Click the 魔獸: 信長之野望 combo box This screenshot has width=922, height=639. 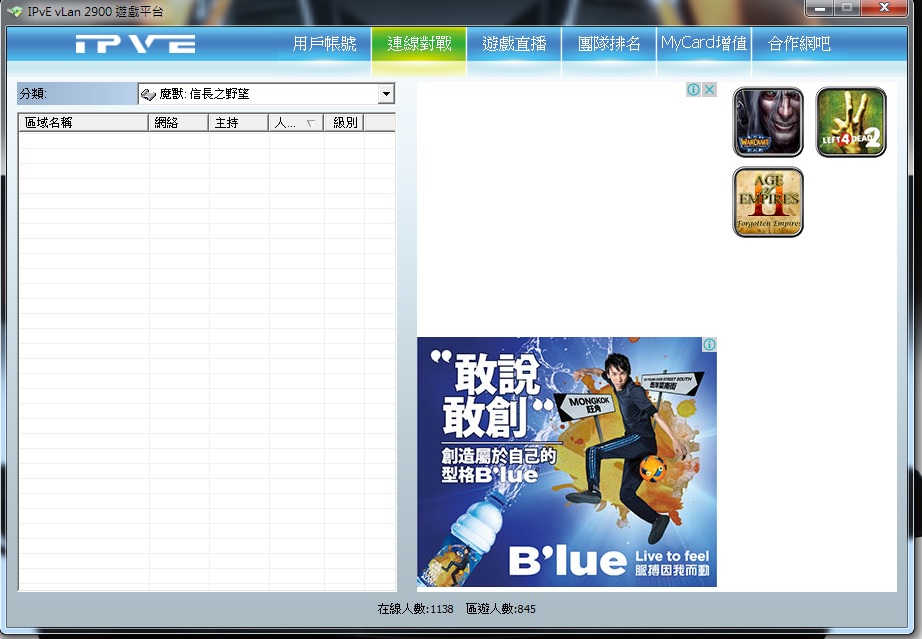[x=266, y=93]
